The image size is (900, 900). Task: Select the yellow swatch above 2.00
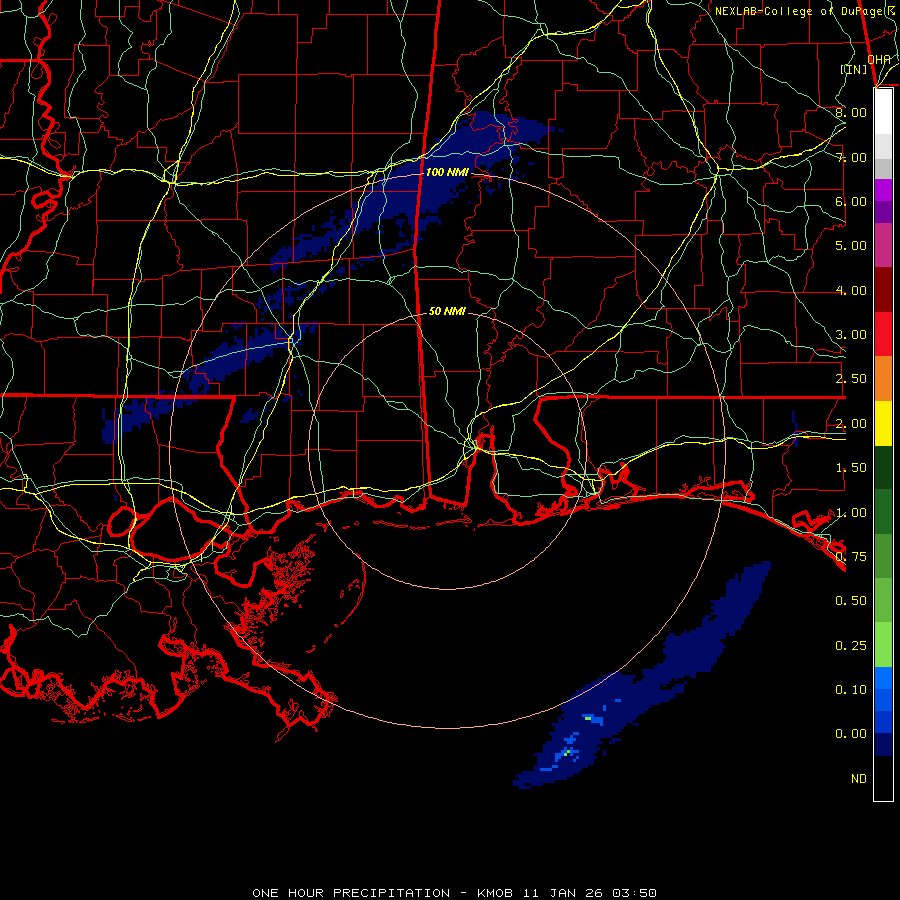[883, 423]
